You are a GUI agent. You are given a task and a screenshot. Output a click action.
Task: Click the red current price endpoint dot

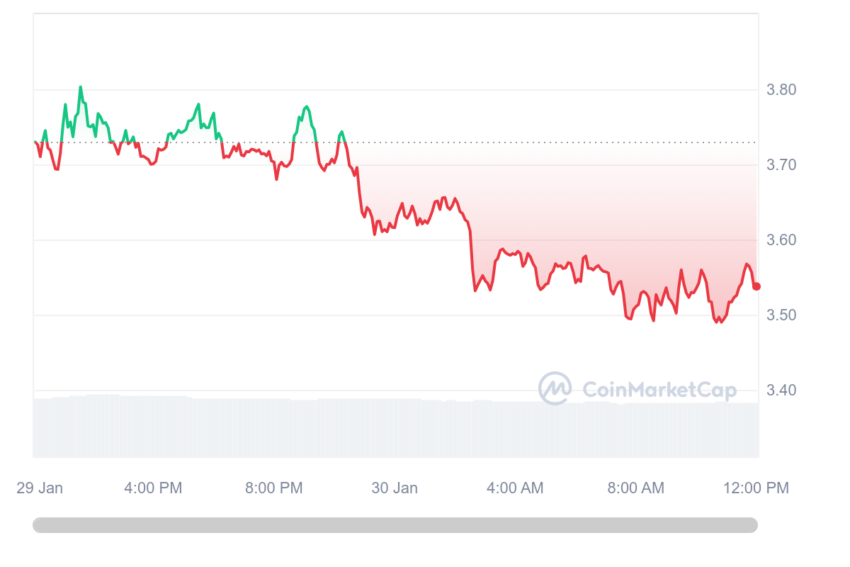[x=757, y=286]
